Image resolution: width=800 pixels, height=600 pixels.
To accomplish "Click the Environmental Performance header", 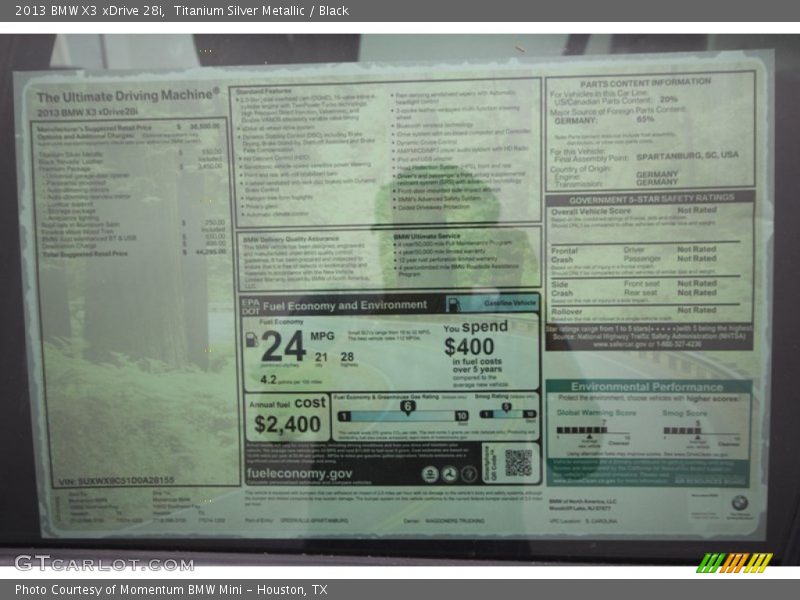I will pos(649,387).
